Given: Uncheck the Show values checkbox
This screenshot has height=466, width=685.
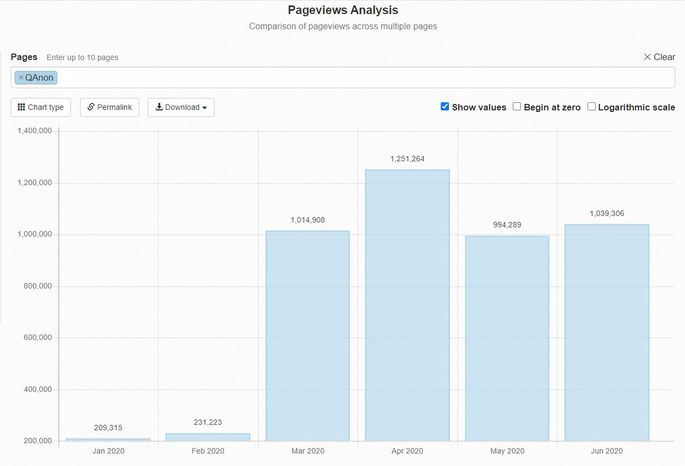Looking at the screenshot, I should tap(445, 107).
